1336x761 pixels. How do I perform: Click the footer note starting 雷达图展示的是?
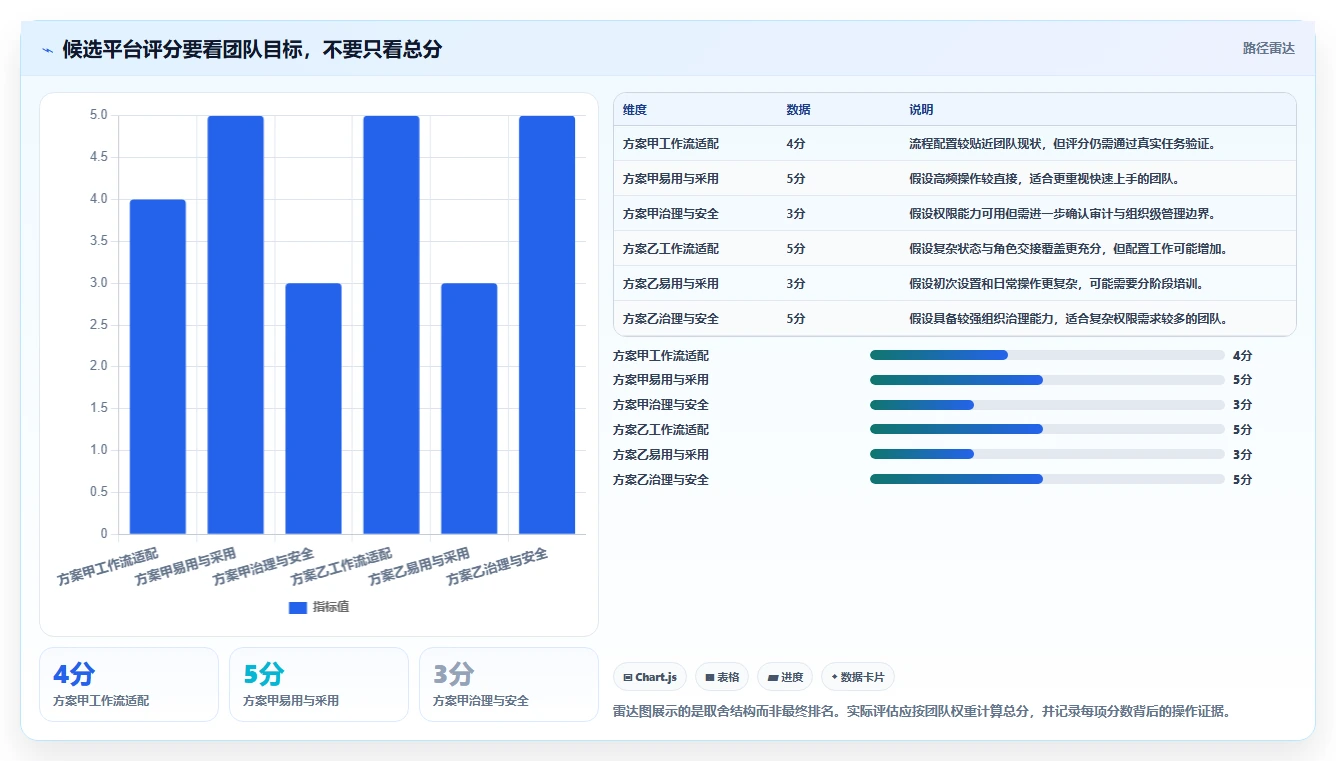921,712
